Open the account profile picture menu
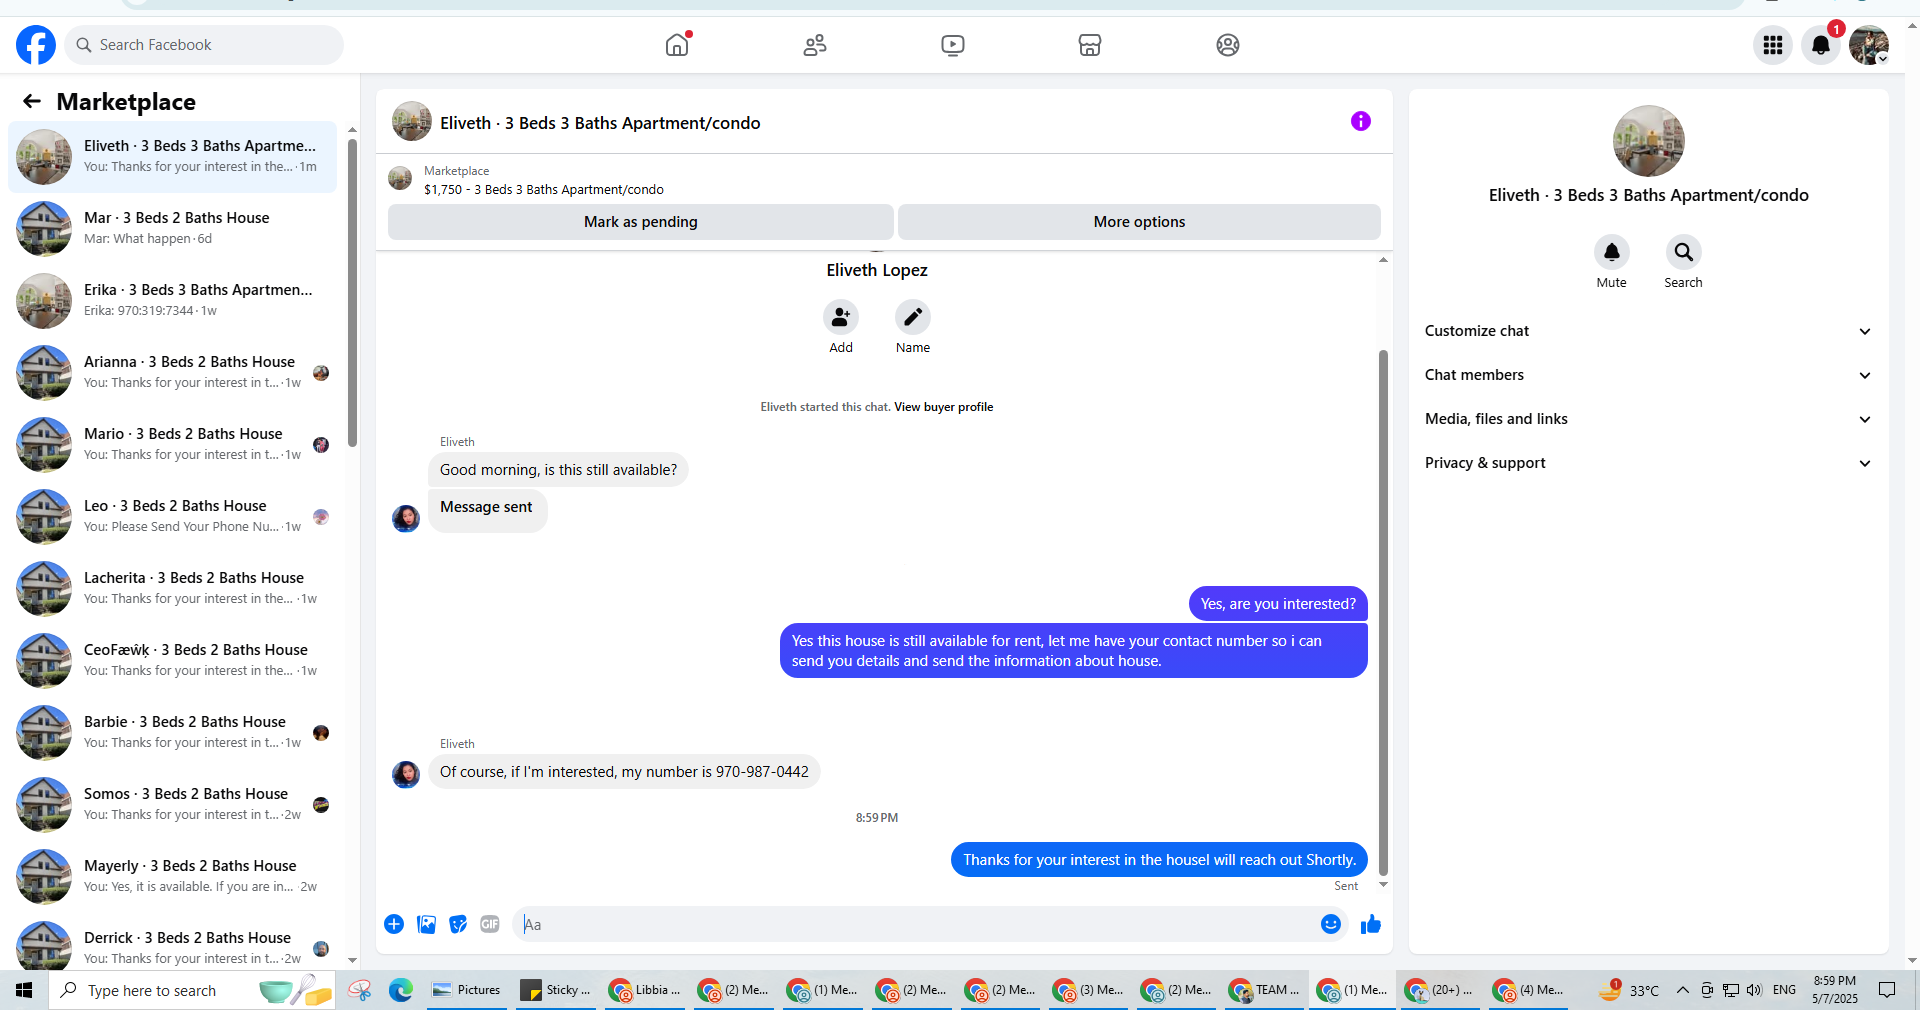1920x1010 pixels. pos(1868,45)
